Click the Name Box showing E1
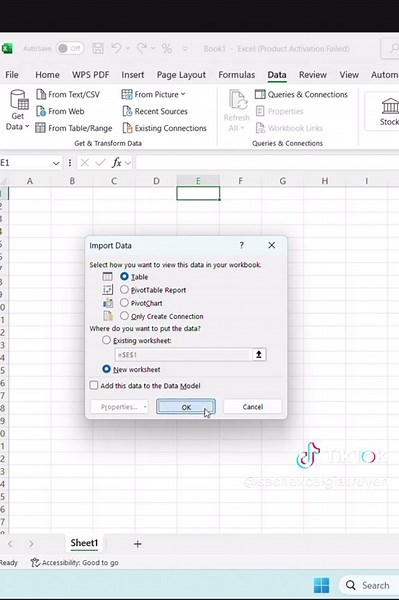Viewport: 399px width, 600px height. click(x=25, y=163)
